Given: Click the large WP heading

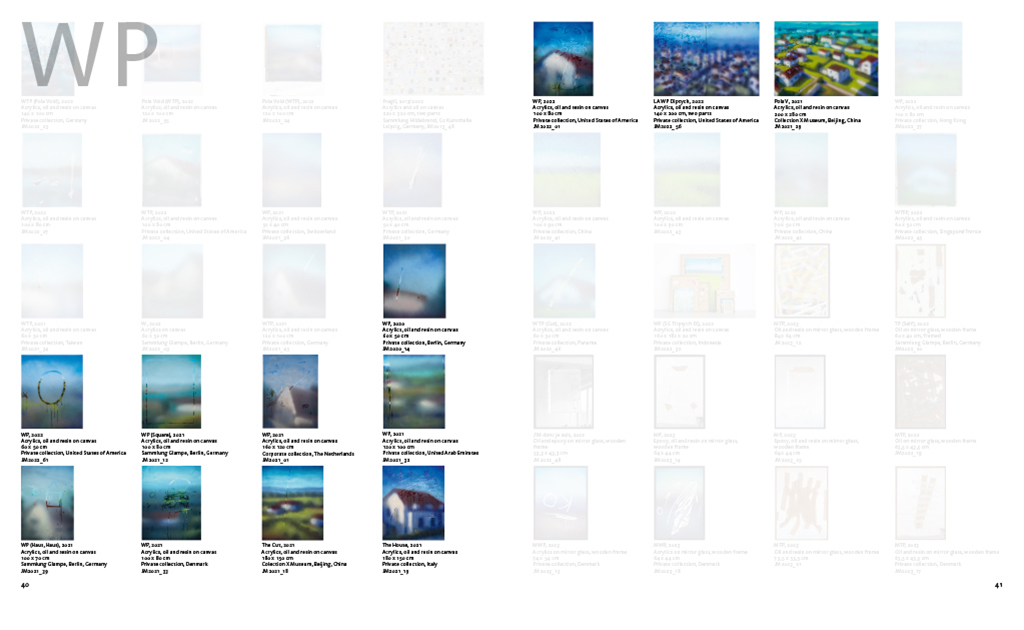Looking at the screenshot, I should coord(91,57).
